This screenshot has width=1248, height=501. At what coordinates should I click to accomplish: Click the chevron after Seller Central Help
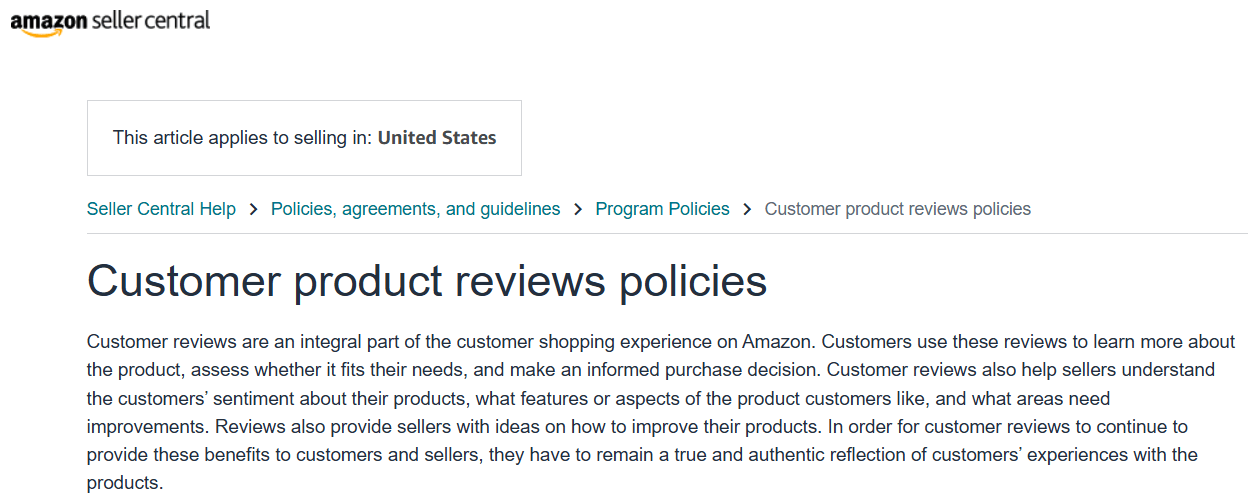pyautogui.click(x=254, y=209)
